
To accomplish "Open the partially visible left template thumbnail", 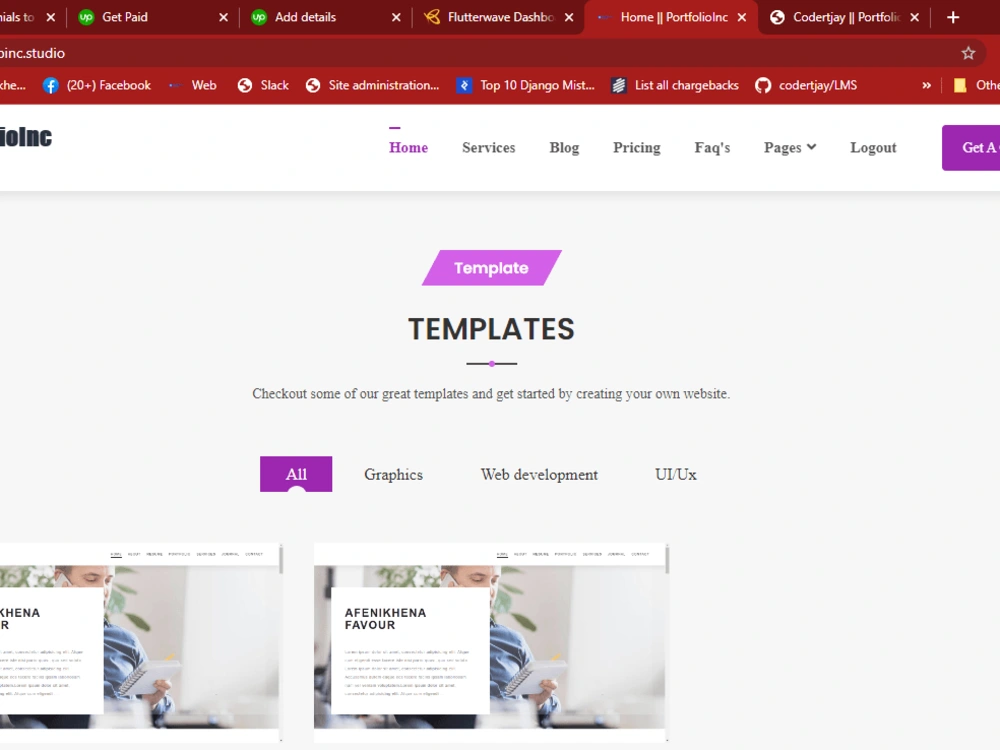I will [x=140, y=642].
